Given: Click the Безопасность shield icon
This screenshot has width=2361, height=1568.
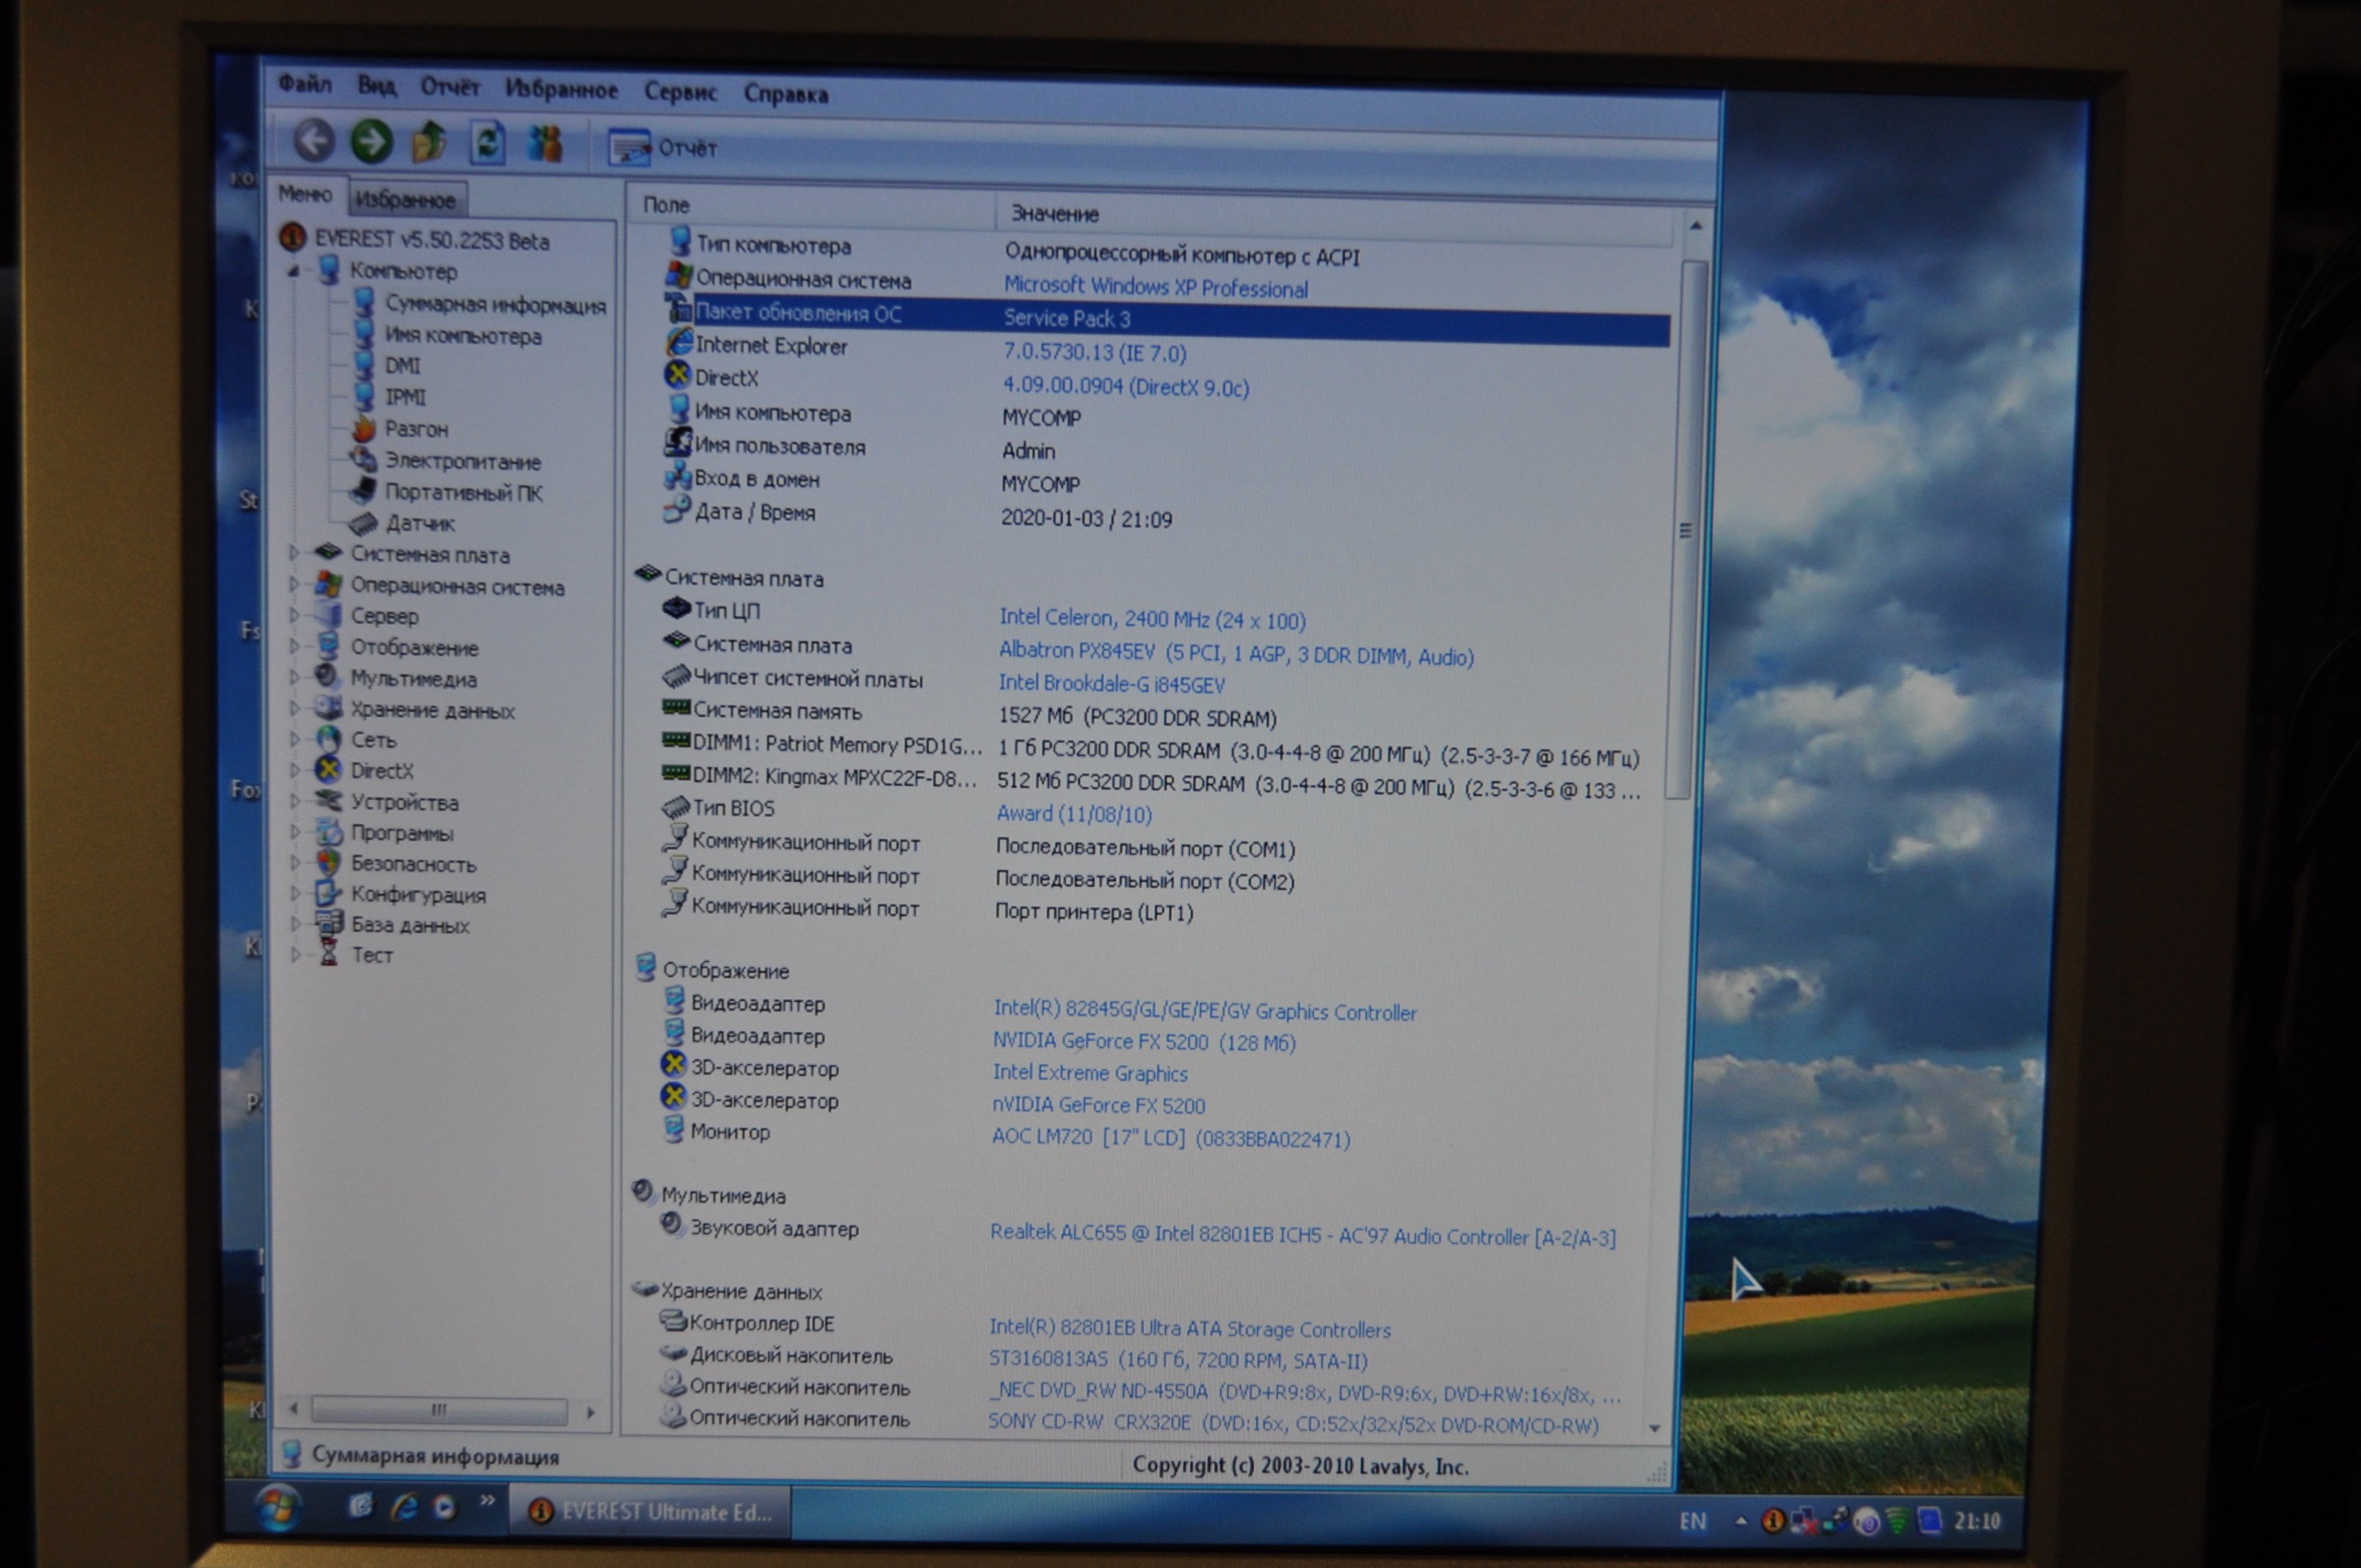Looking at the screenshot, I should pos(328,862).
